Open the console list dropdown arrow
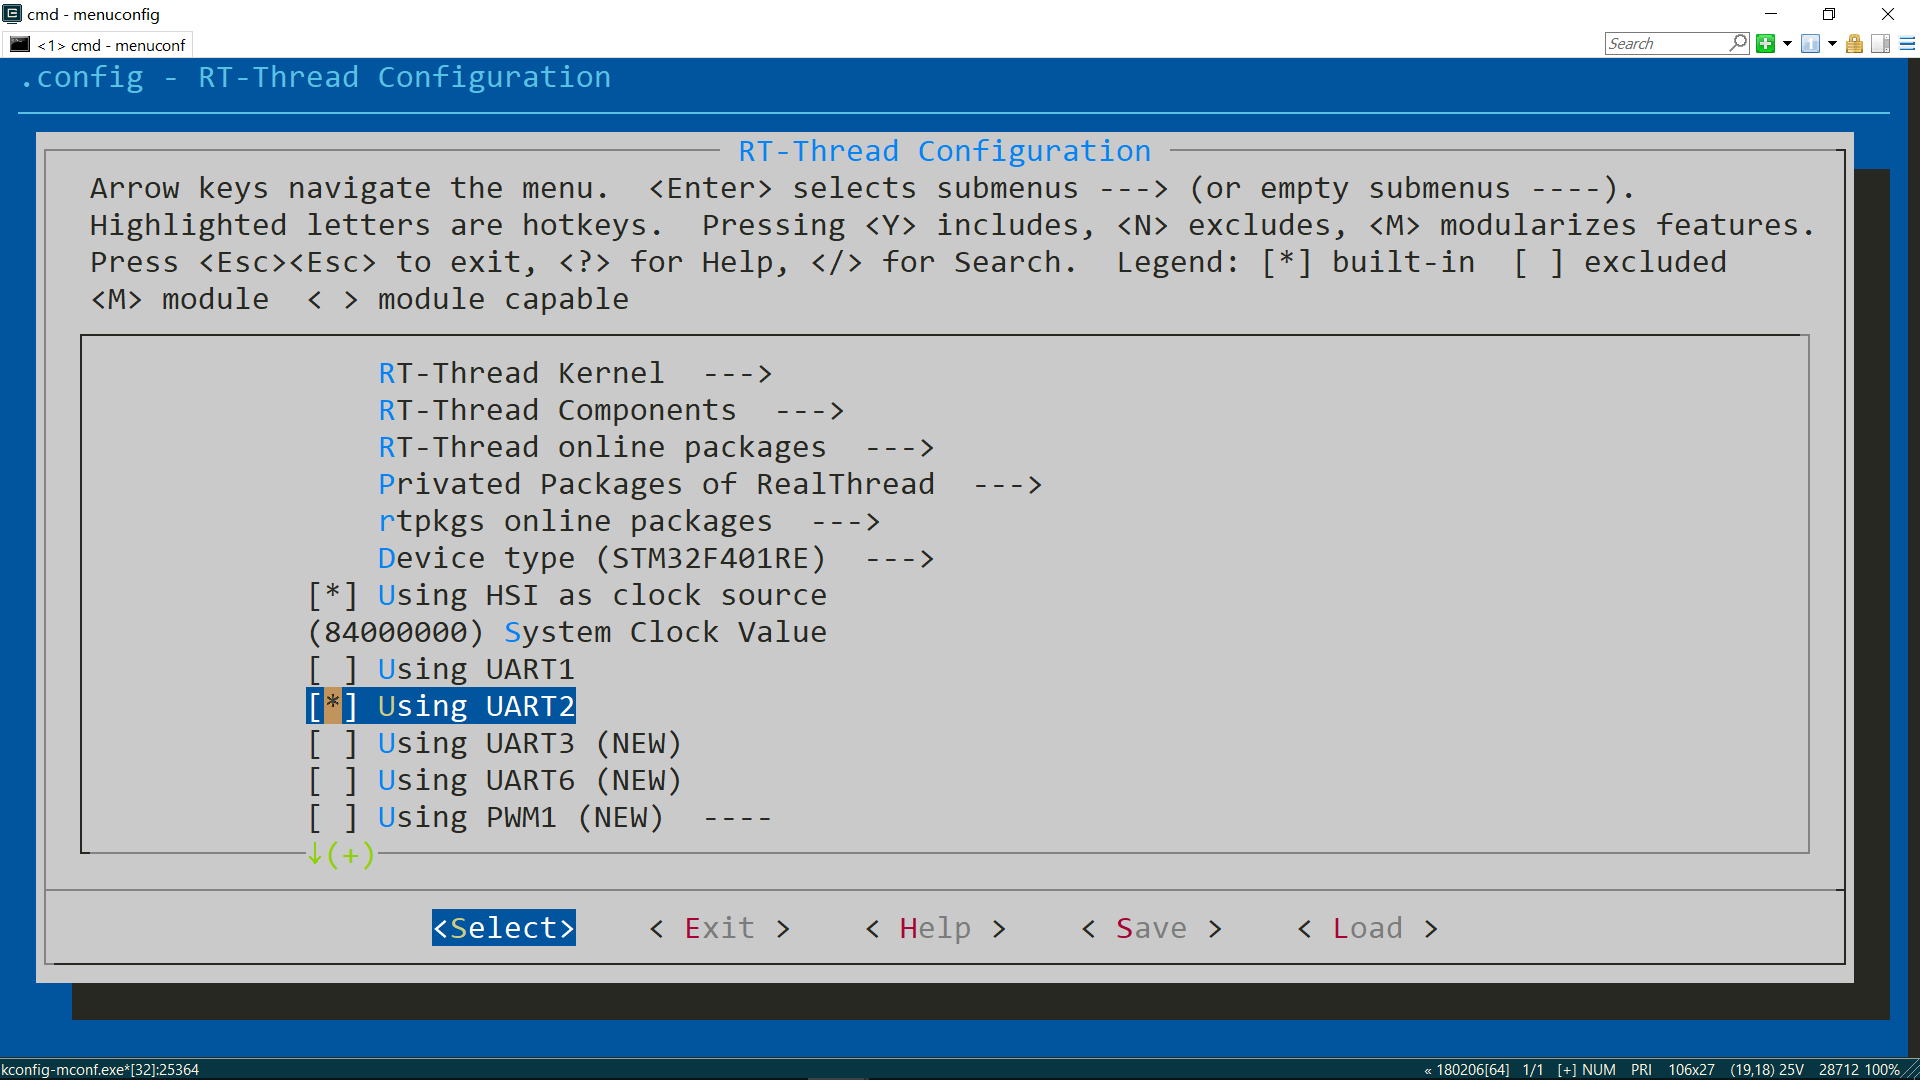The height and width of the screenshot is (1080, 1920). coord(1832,43)
